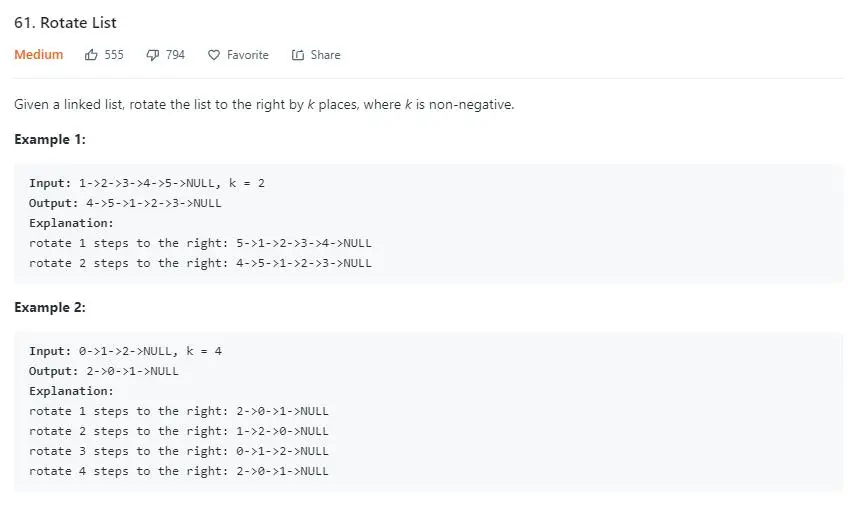Click the "Example 1:" heading

pos(49,139)
